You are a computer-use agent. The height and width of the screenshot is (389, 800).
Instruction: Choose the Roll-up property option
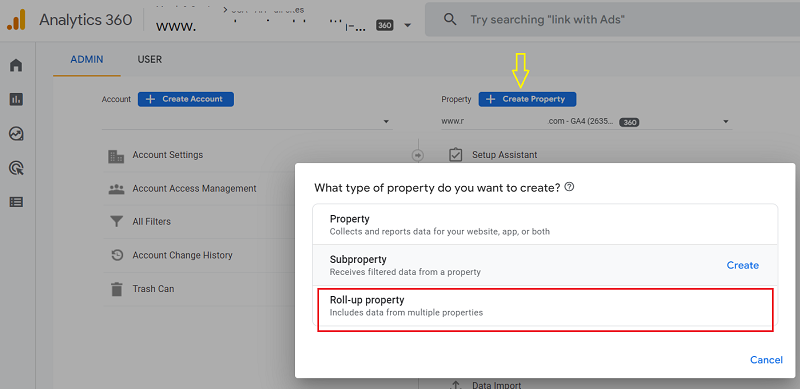[x=545, y=305]
